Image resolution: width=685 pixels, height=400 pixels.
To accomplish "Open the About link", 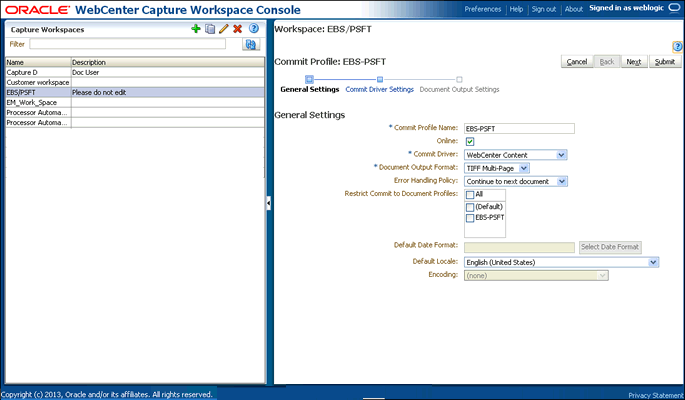I will (x=574, y=9).
